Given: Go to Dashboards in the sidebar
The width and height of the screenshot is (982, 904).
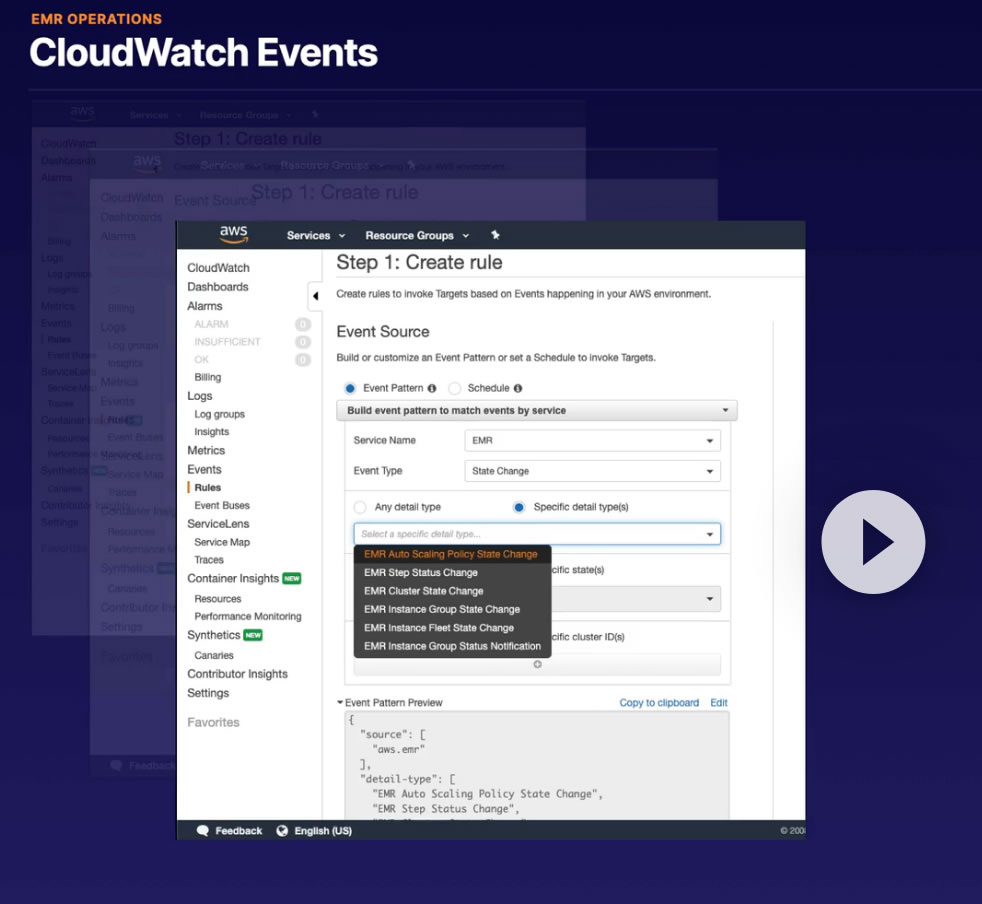Looking at the screenshot, I should click(x=217, y=286).
